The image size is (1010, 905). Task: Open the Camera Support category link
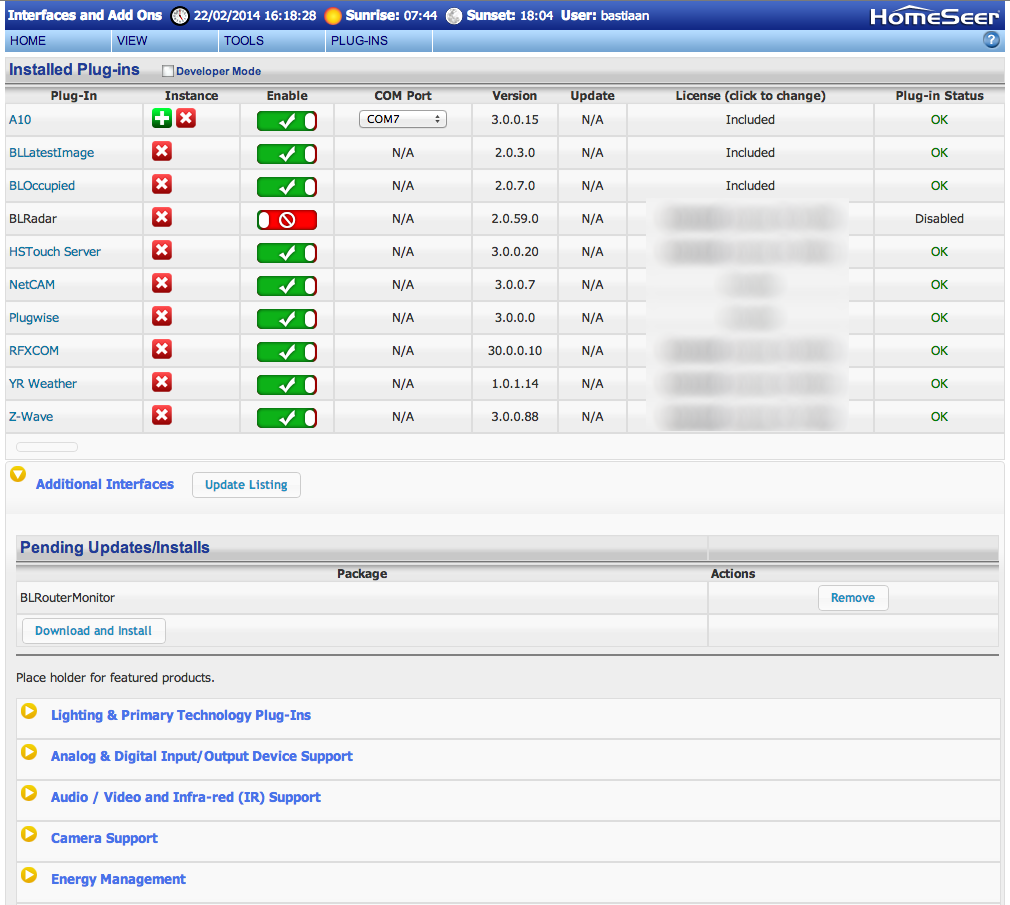pos(104,838)
